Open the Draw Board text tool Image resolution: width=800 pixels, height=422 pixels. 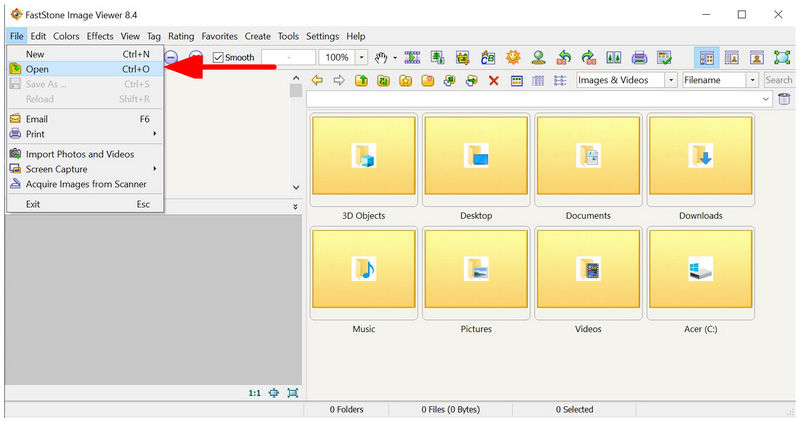[x=488, y=57]
